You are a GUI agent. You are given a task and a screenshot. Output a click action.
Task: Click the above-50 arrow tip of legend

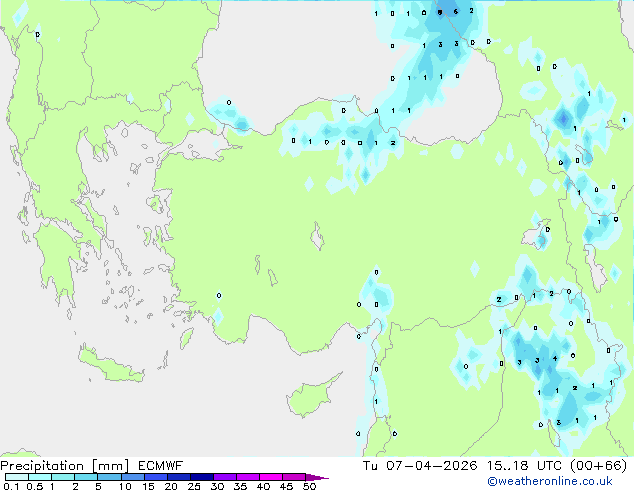[317, 477]
